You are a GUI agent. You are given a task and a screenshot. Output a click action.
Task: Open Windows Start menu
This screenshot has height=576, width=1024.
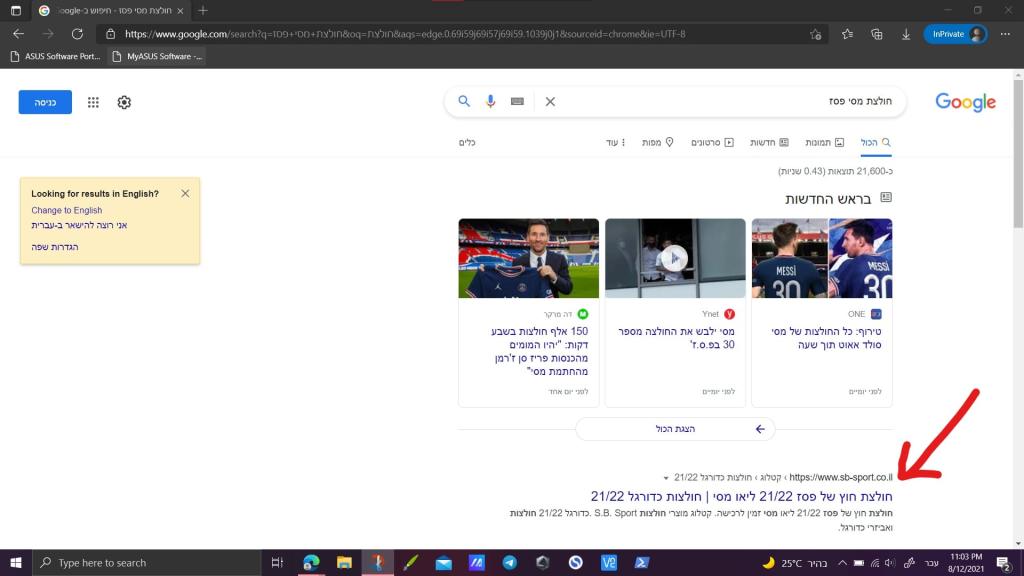(x=16, y=562)
